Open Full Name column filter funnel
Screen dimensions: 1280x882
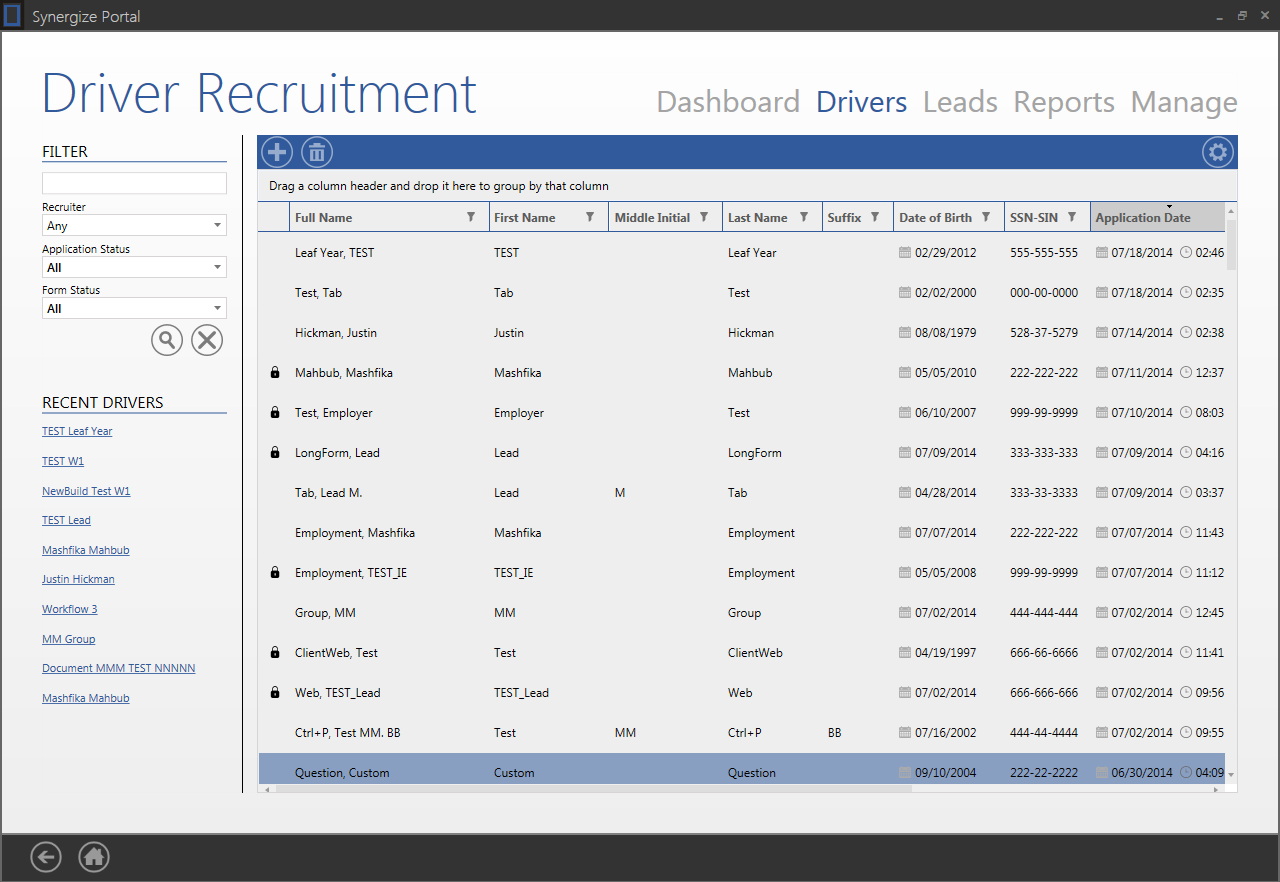(471, 217)
